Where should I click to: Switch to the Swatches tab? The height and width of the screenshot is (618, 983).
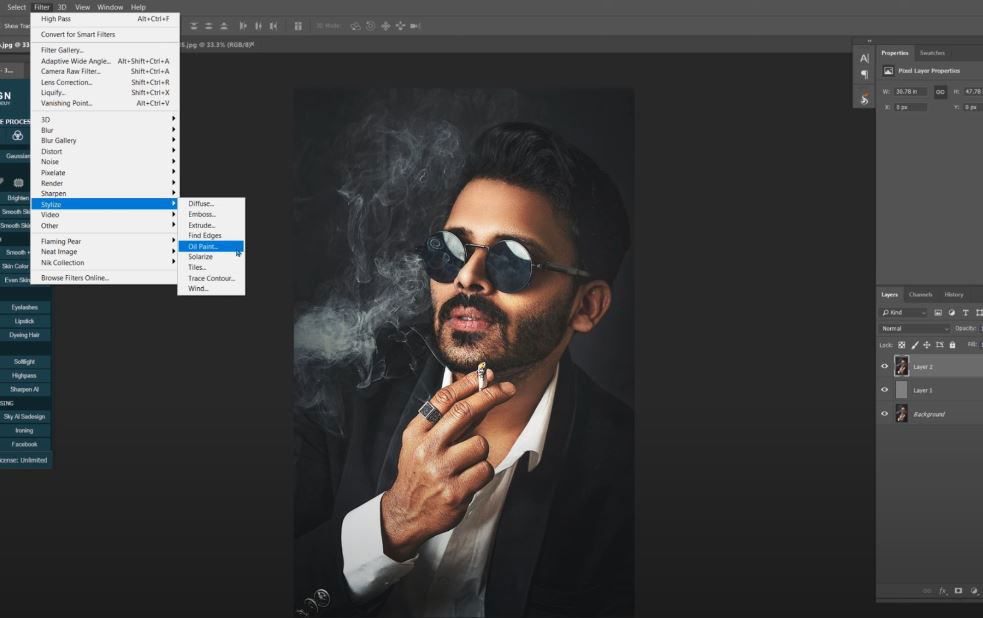pyautogui.click(x=932, y=53)
